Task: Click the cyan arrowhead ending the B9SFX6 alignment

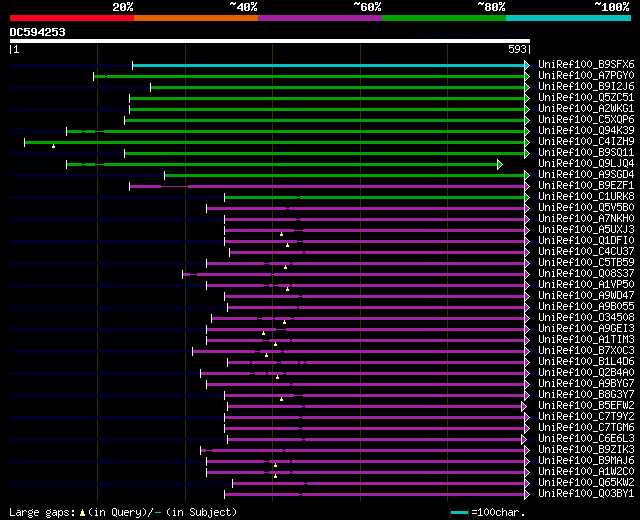Action: coord(527,65)
